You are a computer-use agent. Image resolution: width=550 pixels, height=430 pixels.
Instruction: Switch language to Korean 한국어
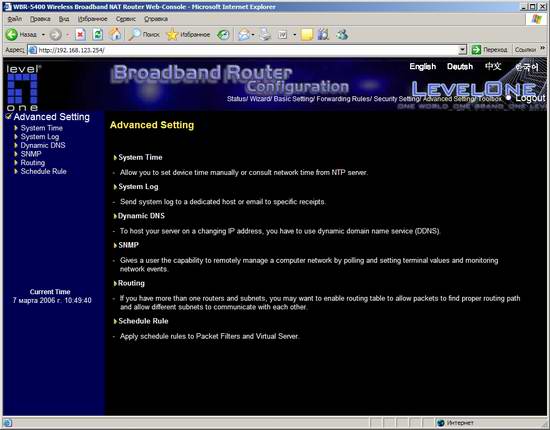click(526, 67)
